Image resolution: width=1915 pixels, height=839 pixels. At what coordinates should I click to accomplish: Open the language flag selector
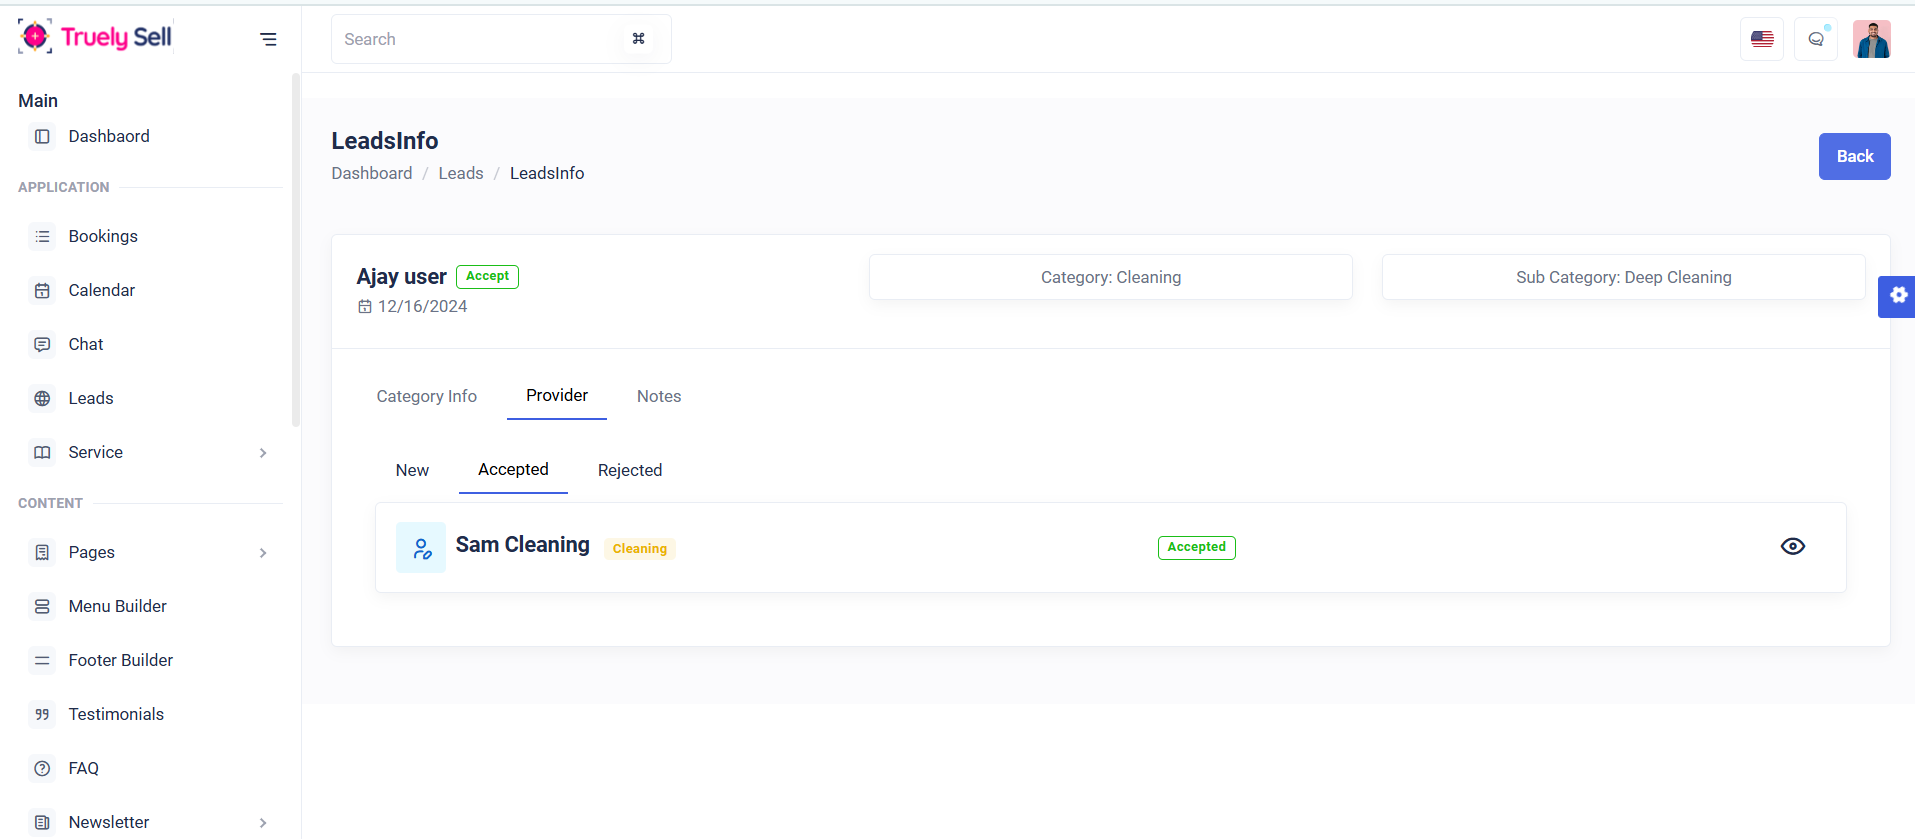click(1761, 40)
